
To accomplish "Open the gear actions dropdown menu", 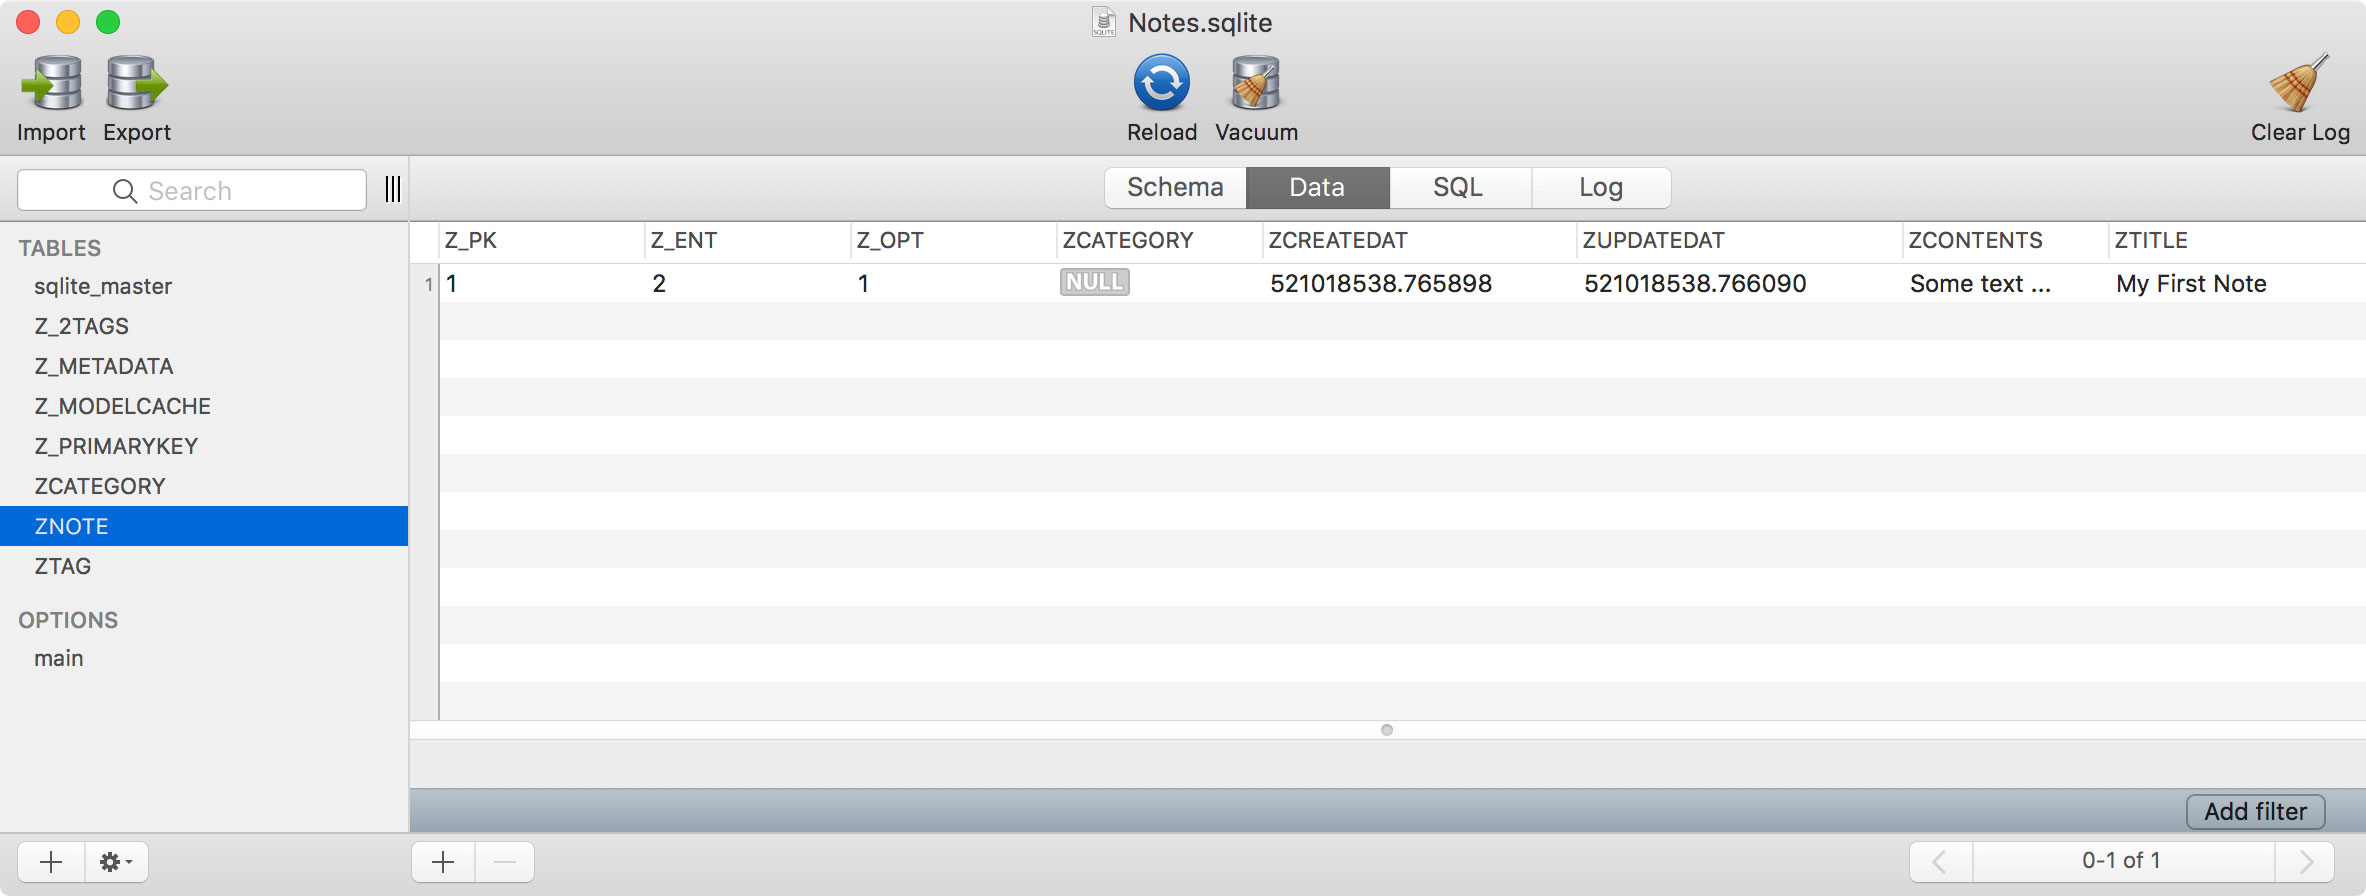I will [116, 862].
